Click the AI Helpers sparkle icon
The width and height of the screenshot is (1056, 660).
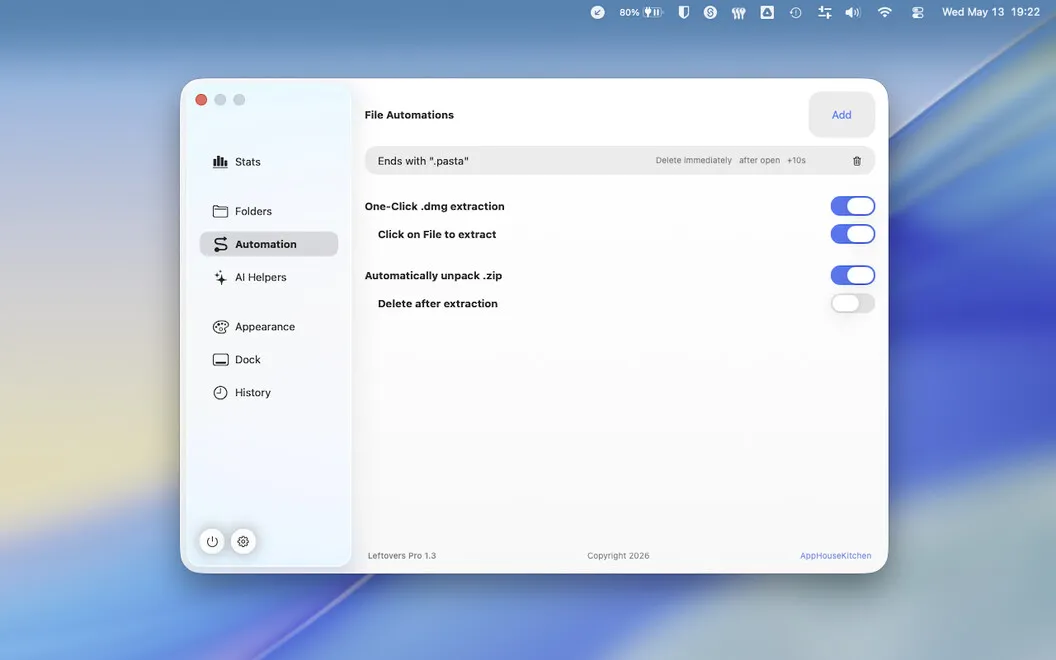click(x=220, y=277)
